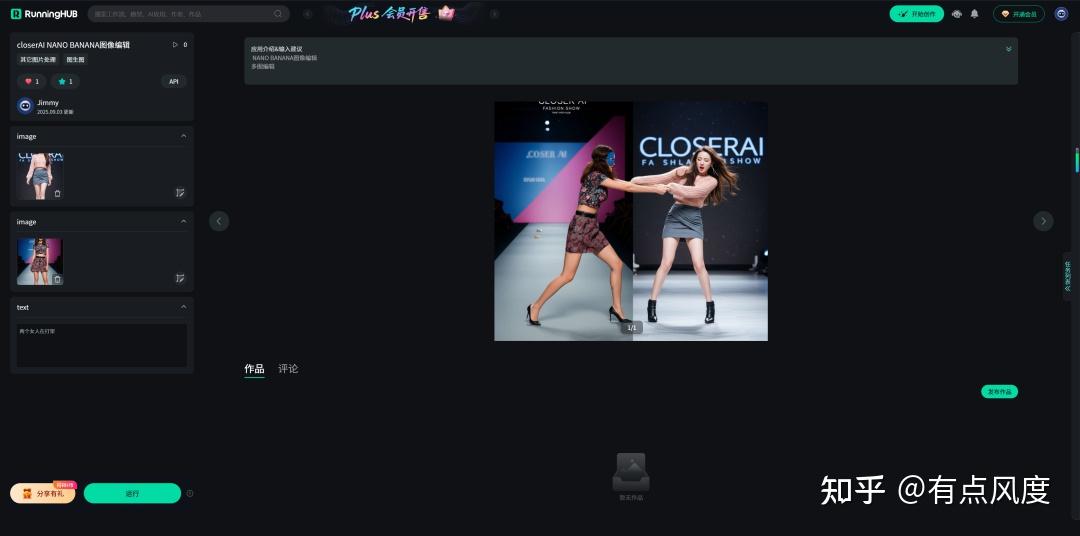
Task: Click the page vertical scrollbar thumb
Action: 1077,159
